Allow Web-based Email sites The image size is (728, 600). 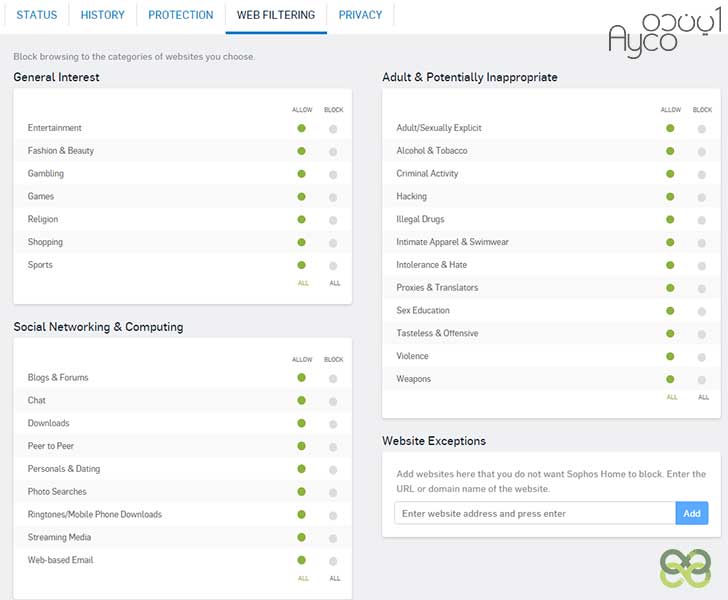(x=301, y=560)
